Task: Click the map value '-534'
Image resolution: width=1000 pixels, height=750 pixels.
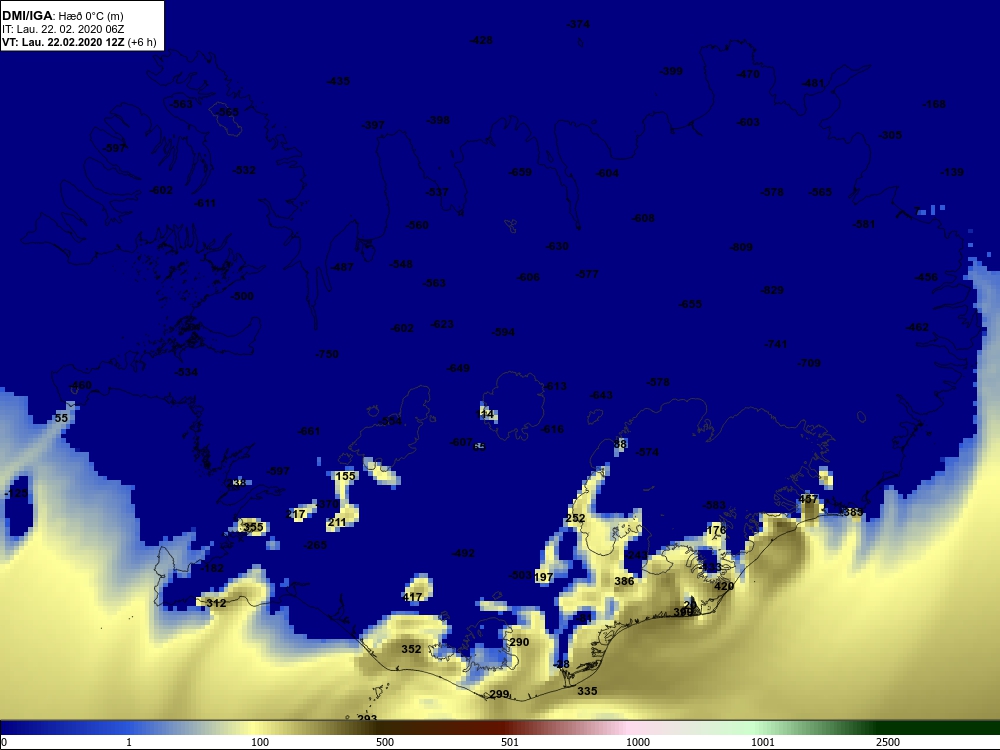Action: click(x=186, y=372)
